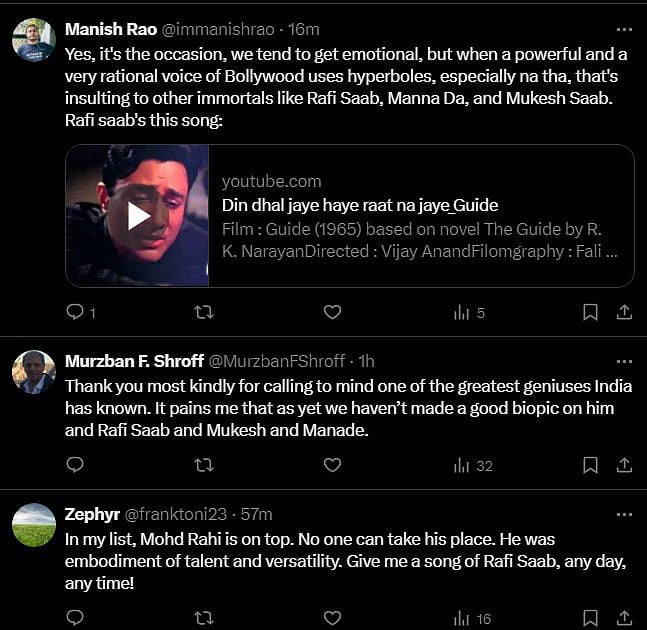This screenshot has height=630, width=647.
Task: Reply to Murzban F. Shroff's tweet
Action: (75, 464)
